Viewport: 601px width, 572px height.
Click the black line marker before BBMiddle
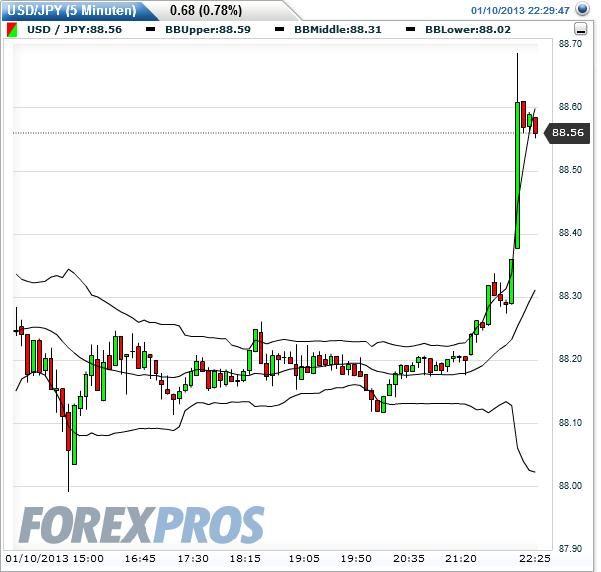[x=280, y=29]
